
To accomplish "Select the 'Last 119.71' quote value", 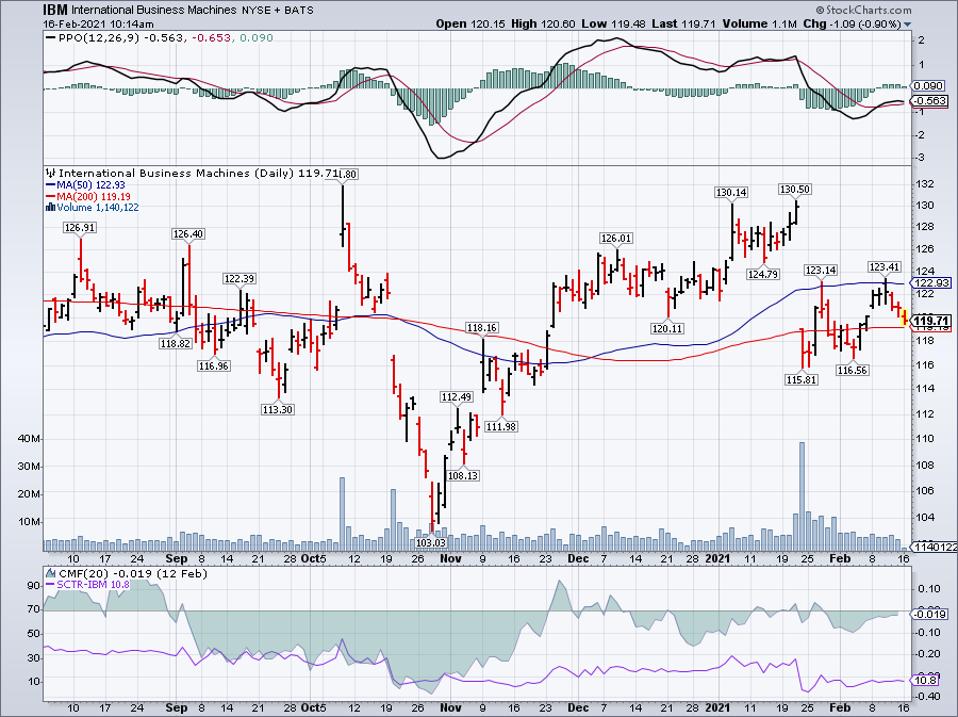I will 686,24.
